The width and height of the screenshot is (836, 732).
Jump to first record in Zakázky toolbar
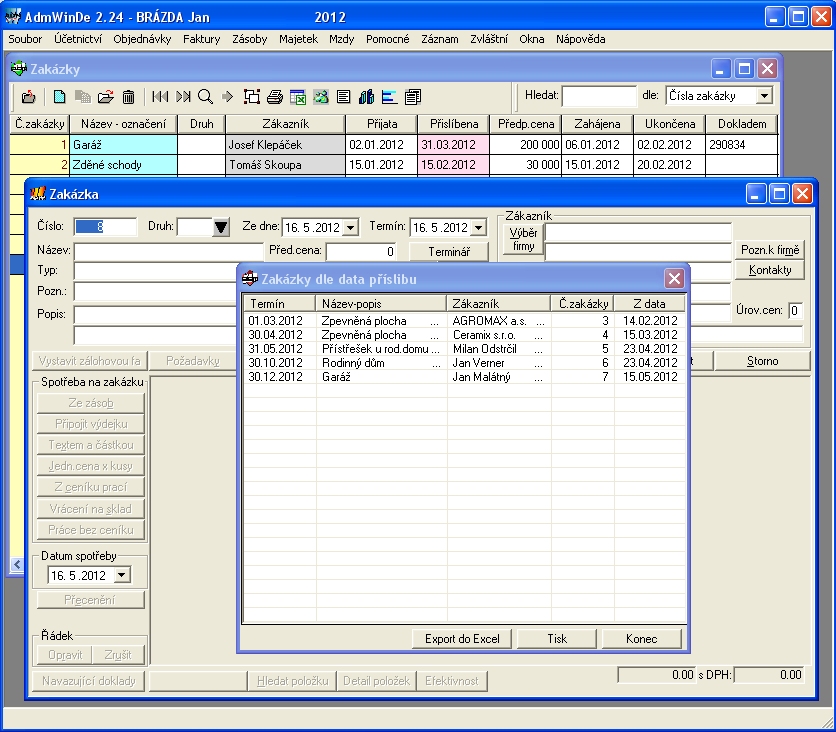(x=160, y=96)
